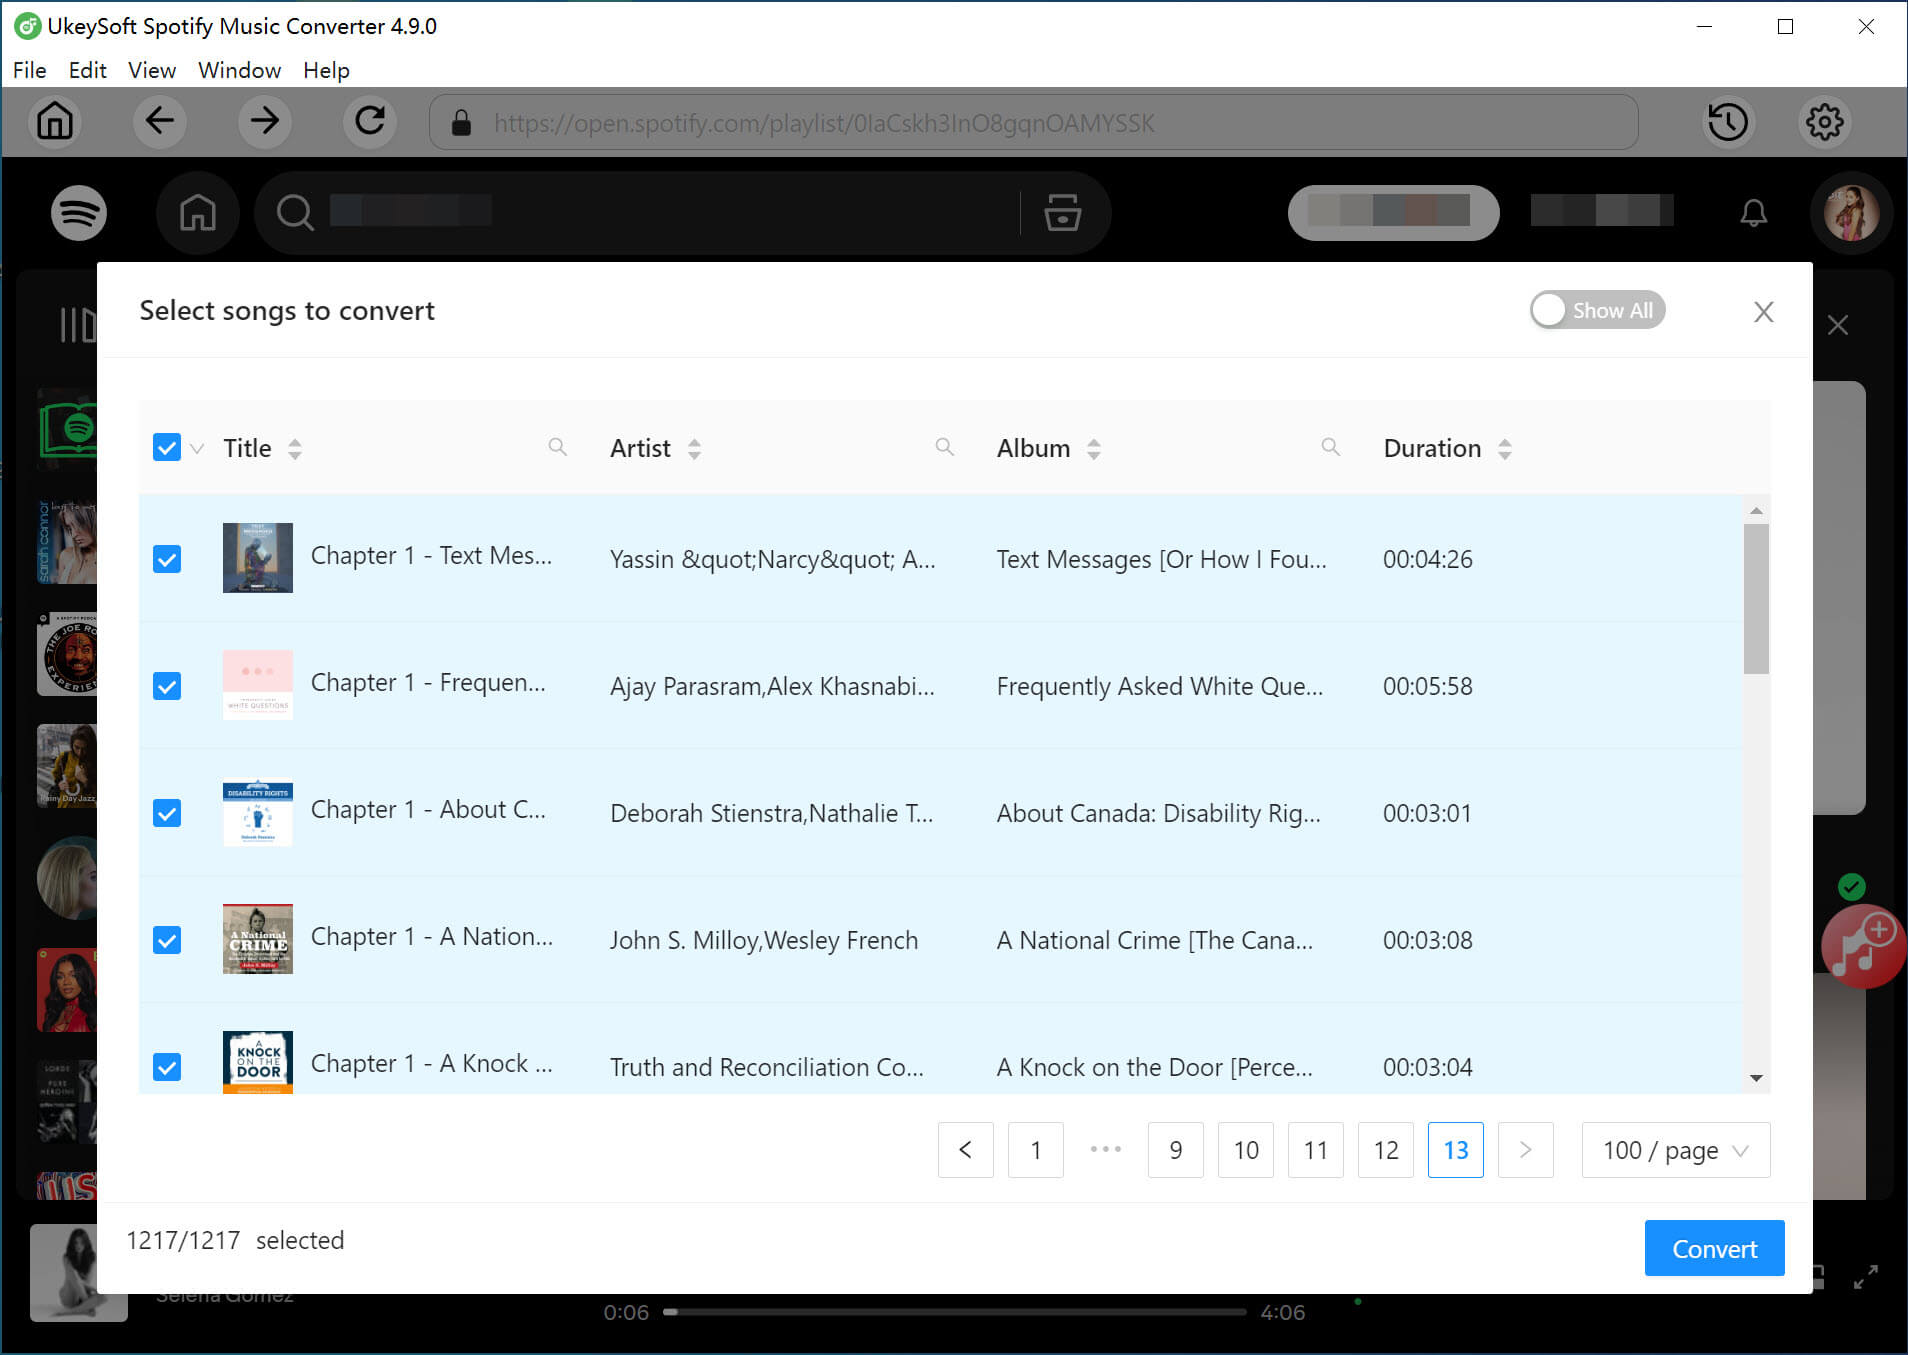Click Spotify's home button

click(x=198, y=212)
